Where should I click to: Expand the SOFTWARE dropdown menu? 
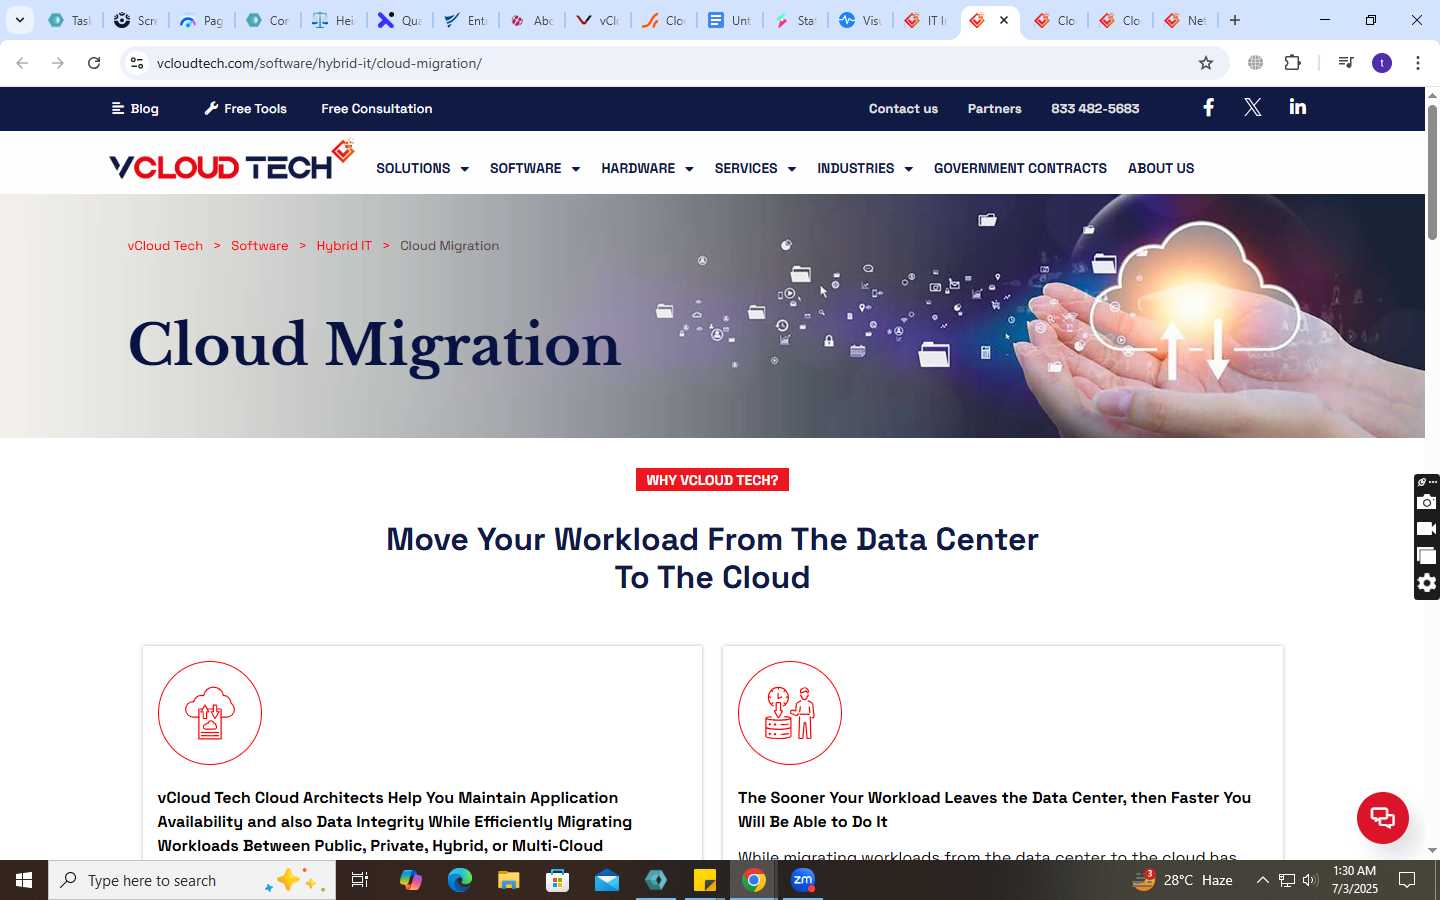click(x=535, y=168)
